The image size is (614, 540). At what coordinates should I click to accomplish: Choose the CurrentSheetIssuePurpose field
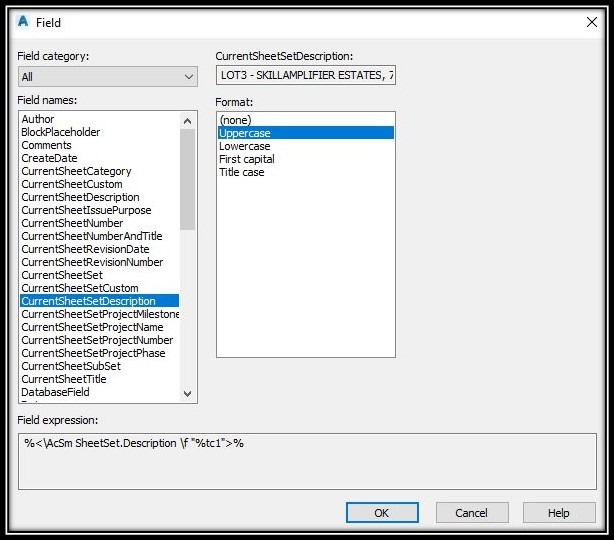[x=99, y=210]
